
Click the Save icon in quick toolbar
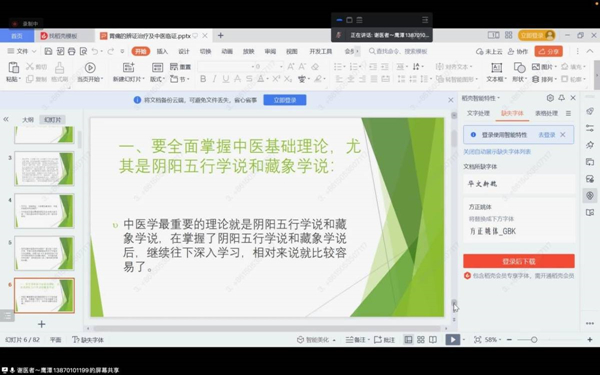click(x=48, y=51)
